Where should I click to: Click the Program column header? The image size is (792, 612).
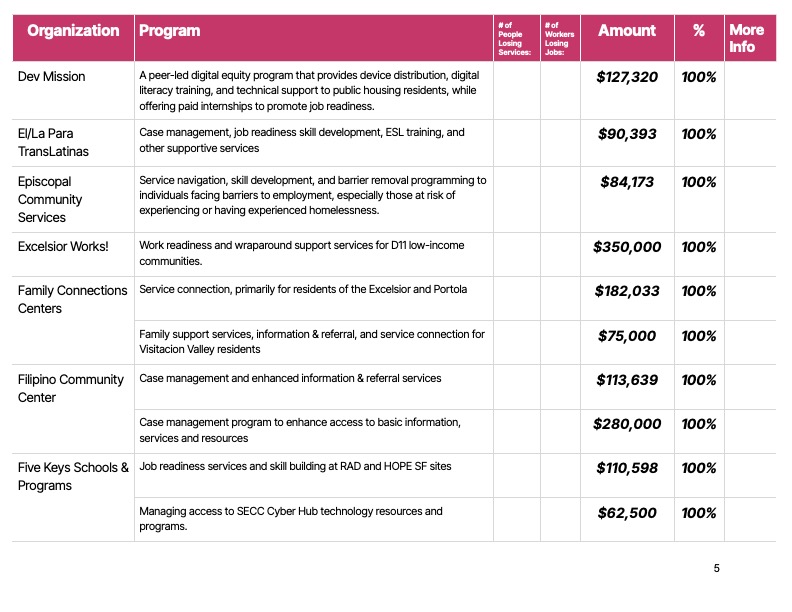(170, 31)
